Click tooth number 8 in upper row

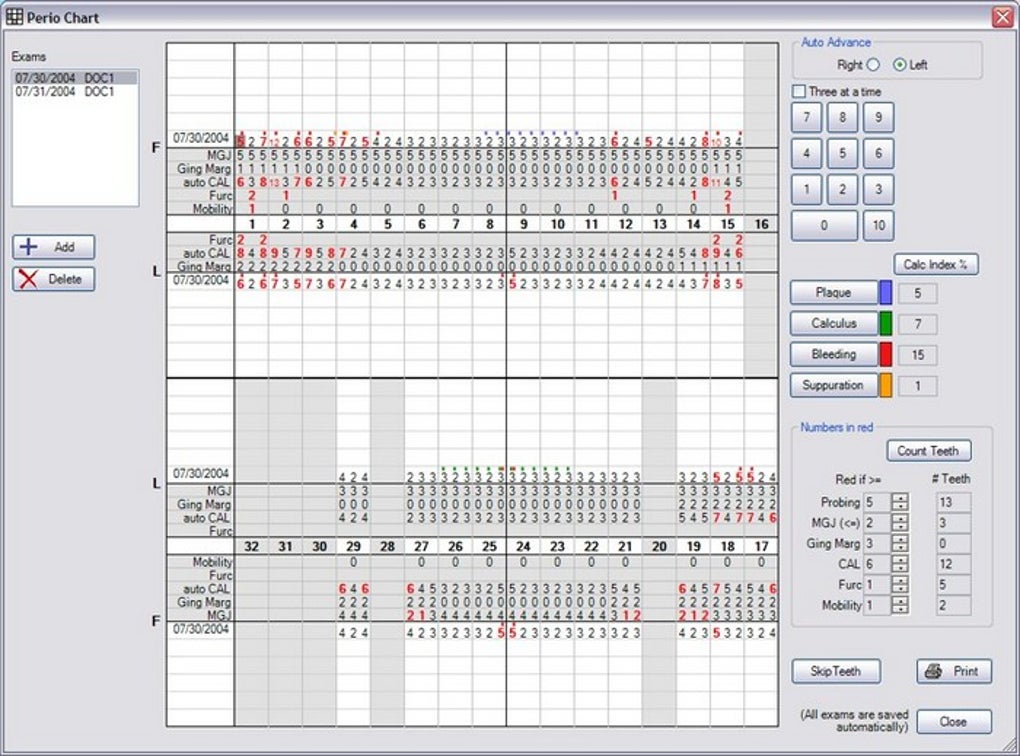[x=489, y=224]
